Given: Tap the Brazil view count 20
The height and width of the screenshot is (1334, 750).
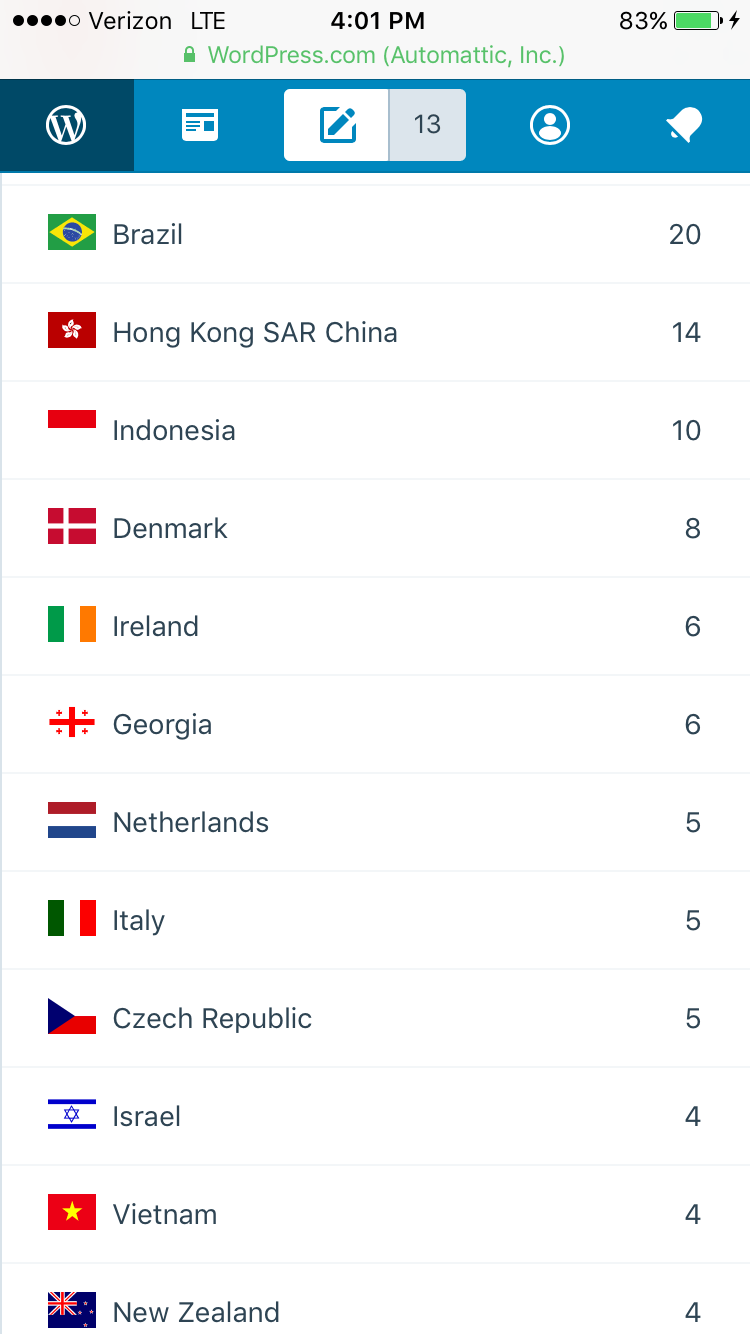Looking at the screenshot, I should [x=685, y=234].
